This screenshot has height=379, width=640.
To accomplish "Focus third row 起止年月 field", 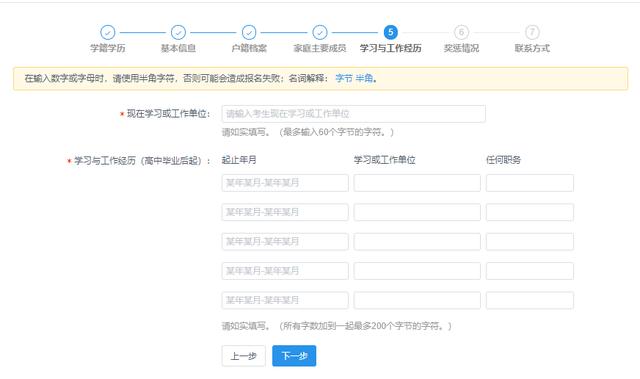I will point(285,242).
